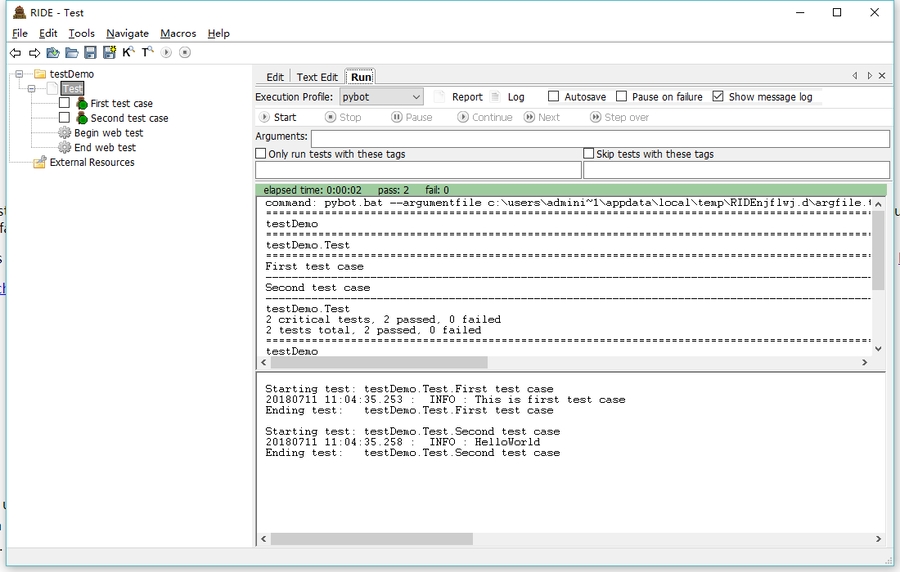Open the Search Keywords (K) tool
Image resolution: width=900 pixels, height=572 pixels.
point(128,52)
